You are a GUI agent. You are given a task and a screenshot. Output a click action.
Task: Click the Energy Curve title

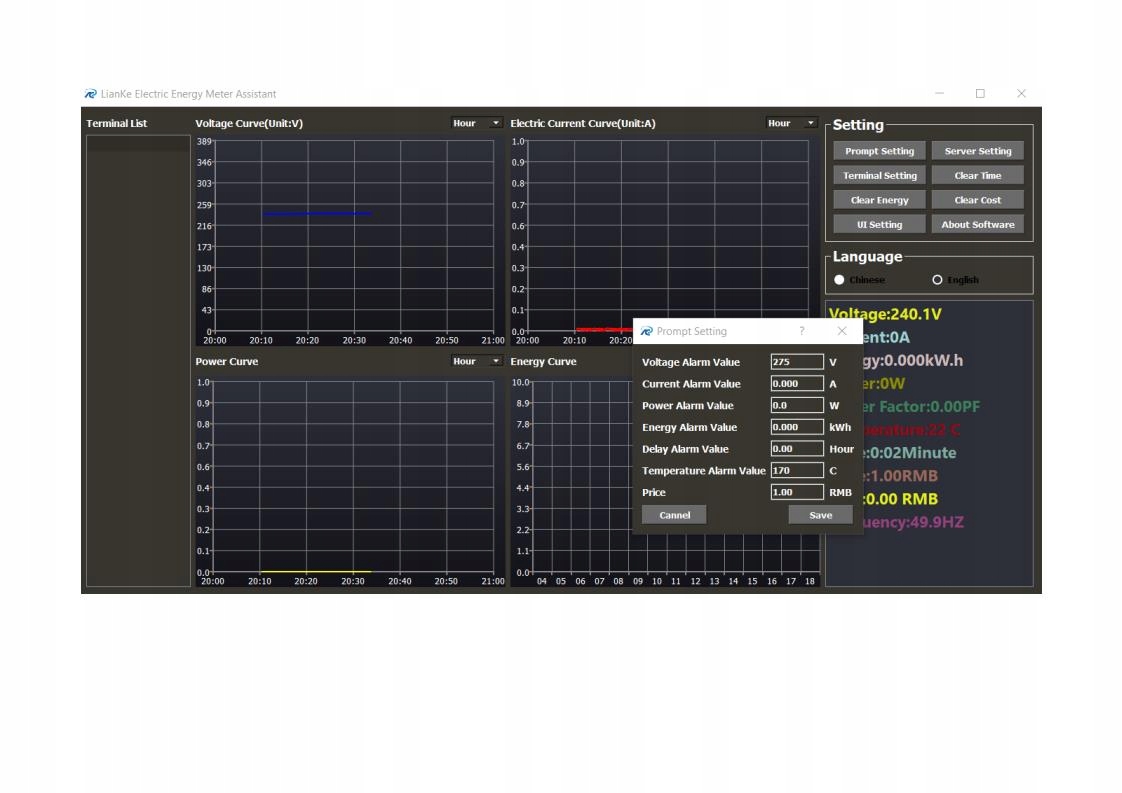tap(543, 361)
